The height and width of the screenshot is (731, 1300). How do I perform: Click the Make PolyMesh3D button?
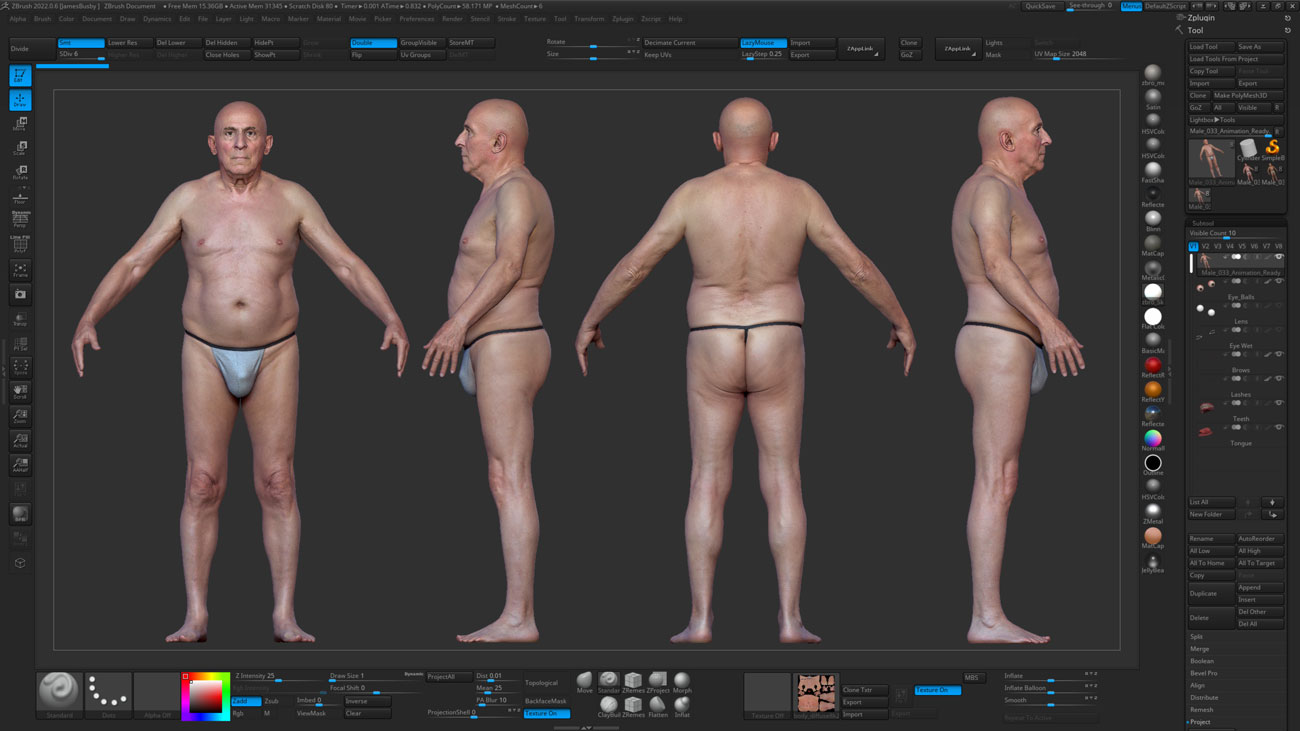click(x=1239, y=94)
